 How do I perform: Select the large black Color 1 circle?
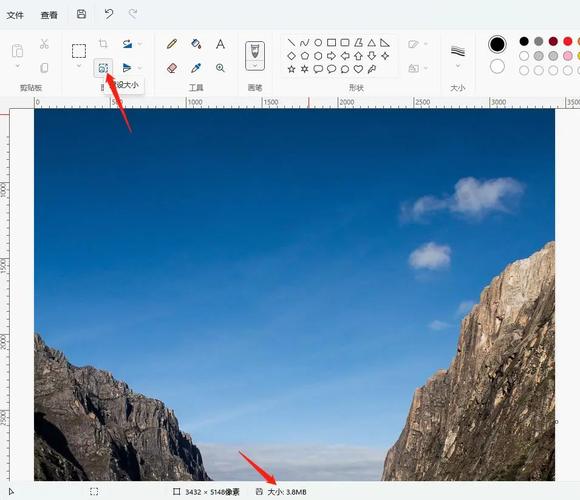497,44
